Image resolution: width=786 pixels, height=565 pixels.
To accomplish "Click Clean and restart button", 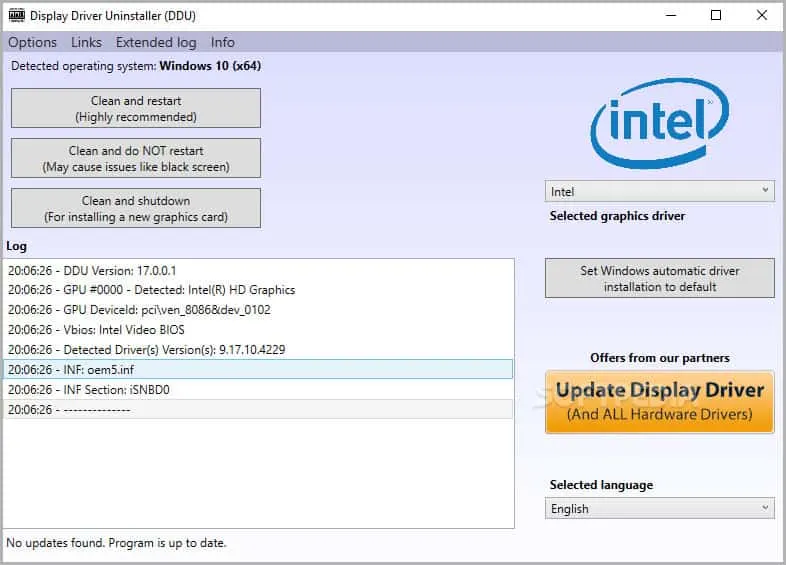I will (136, 108).
